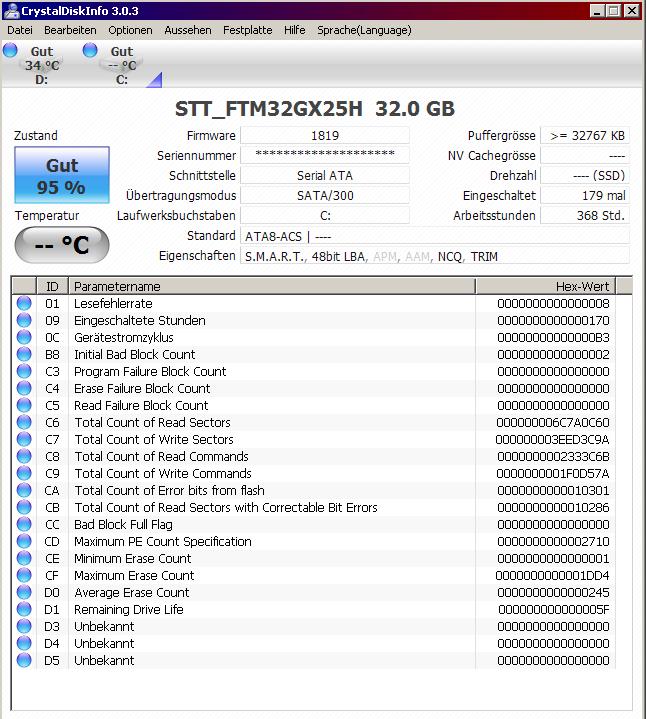Open the Hilfe menu
646x719 pixels.
coord(294,30)
